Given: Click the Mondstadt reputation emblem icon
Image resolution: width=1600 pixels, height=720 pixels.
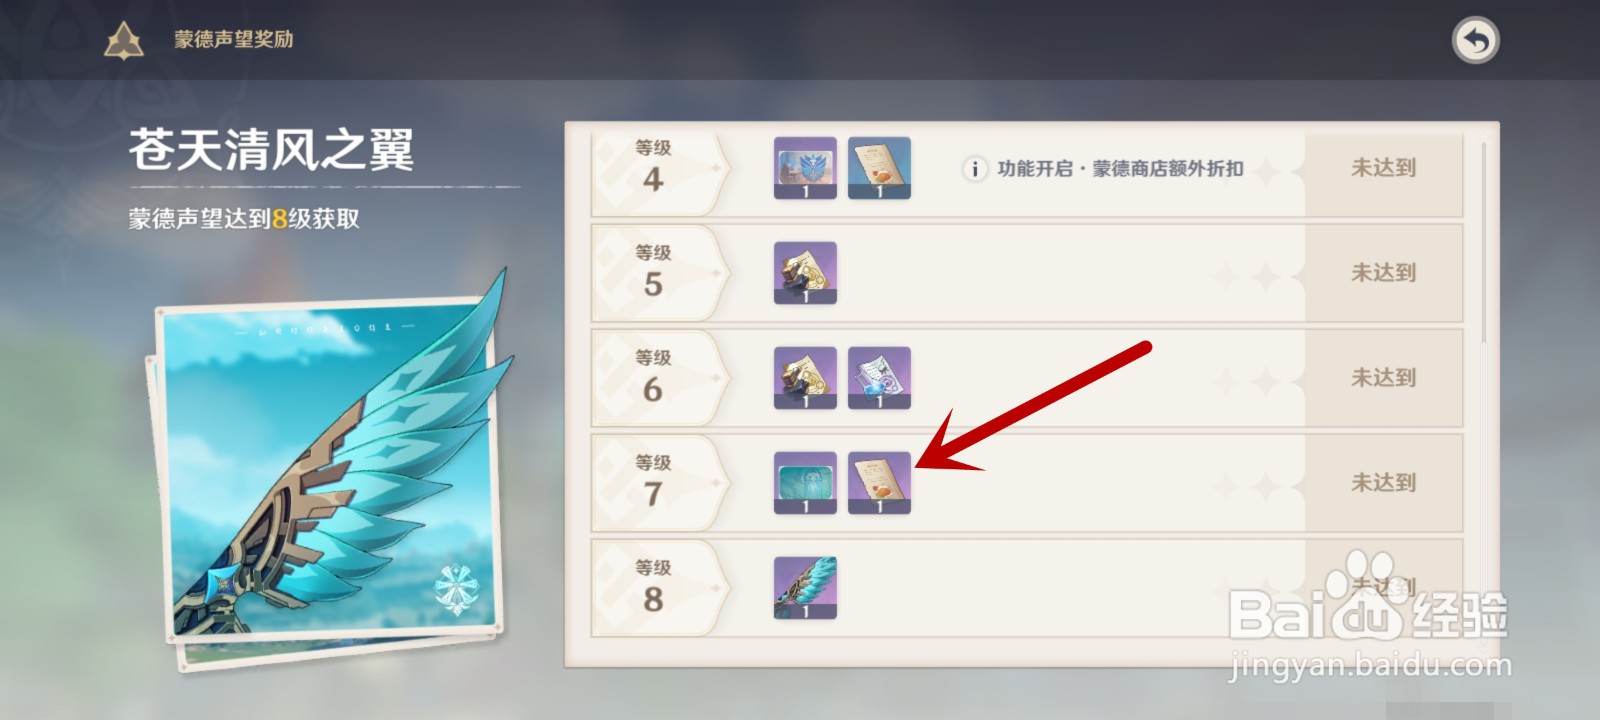Looking at the screenshot, I should click(x=124, y=41).
